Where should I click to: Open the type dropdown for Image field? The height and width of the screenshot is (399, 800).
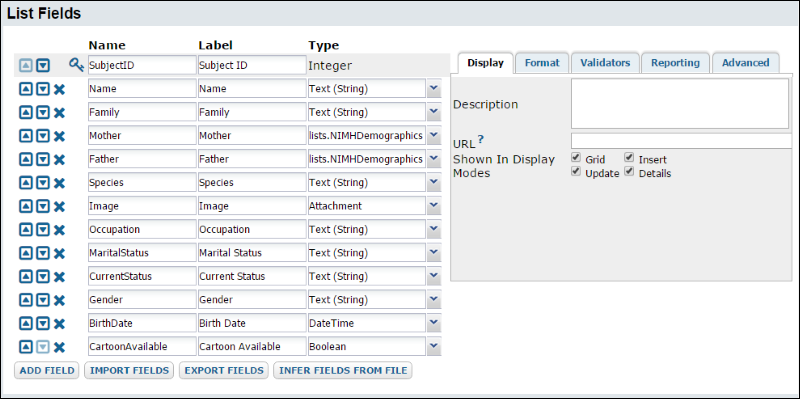434,206
